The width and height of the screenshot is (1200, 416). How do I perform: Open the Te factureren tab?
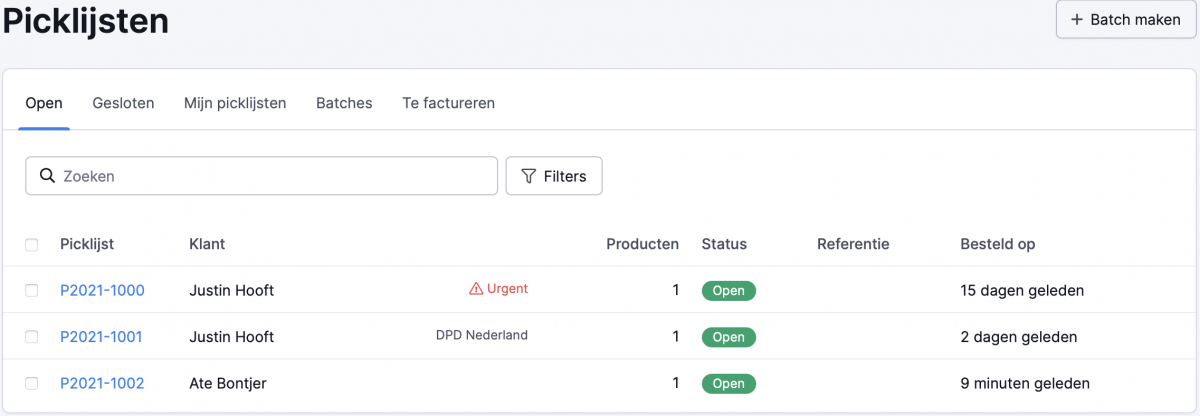click(x=448, y=103)
